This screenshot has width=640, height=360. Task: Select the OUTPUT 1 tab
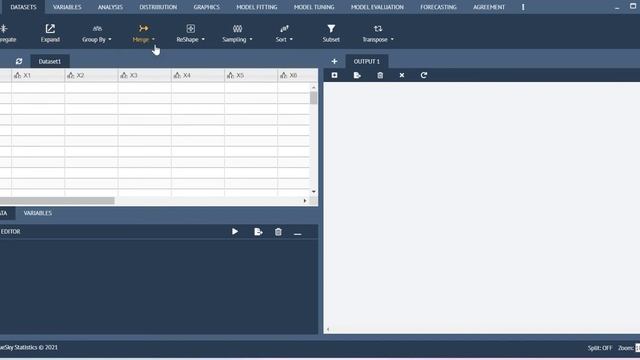(x=367, y=61)
